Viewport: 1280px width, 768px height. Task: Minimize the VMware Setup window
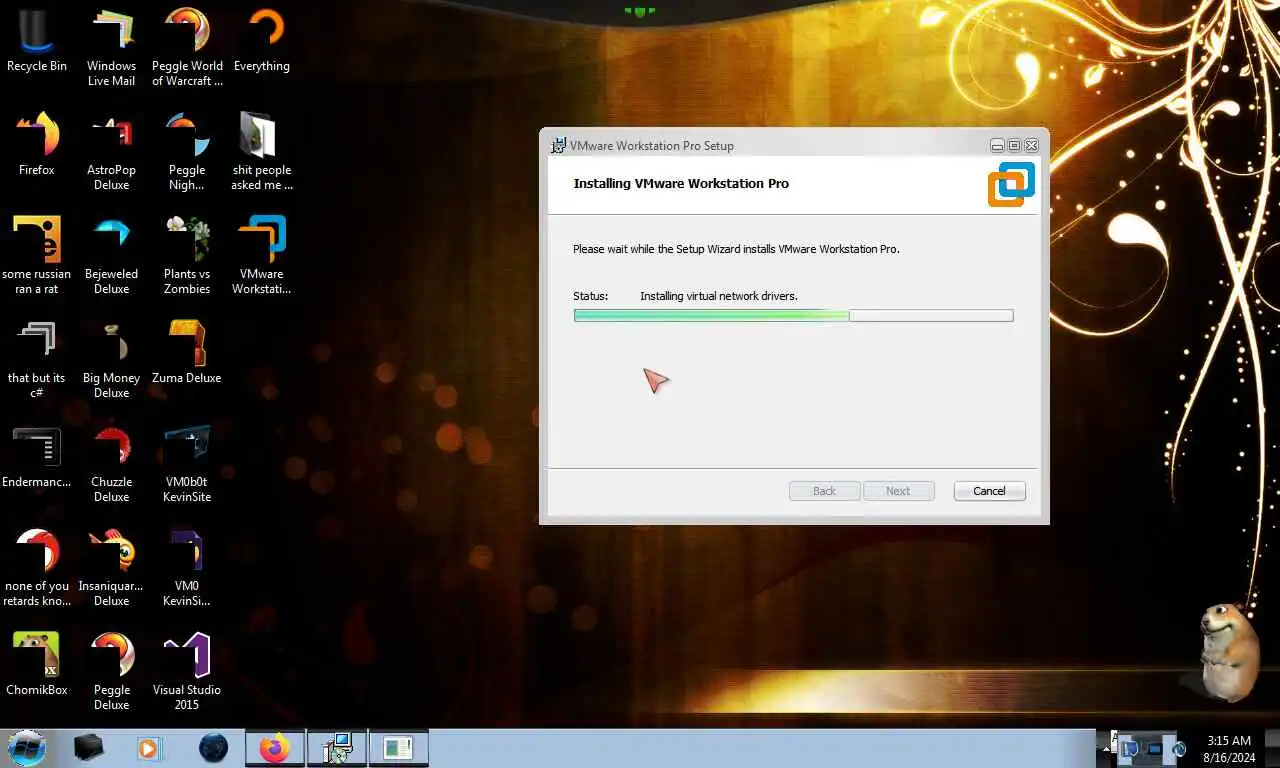click(997, 145)
